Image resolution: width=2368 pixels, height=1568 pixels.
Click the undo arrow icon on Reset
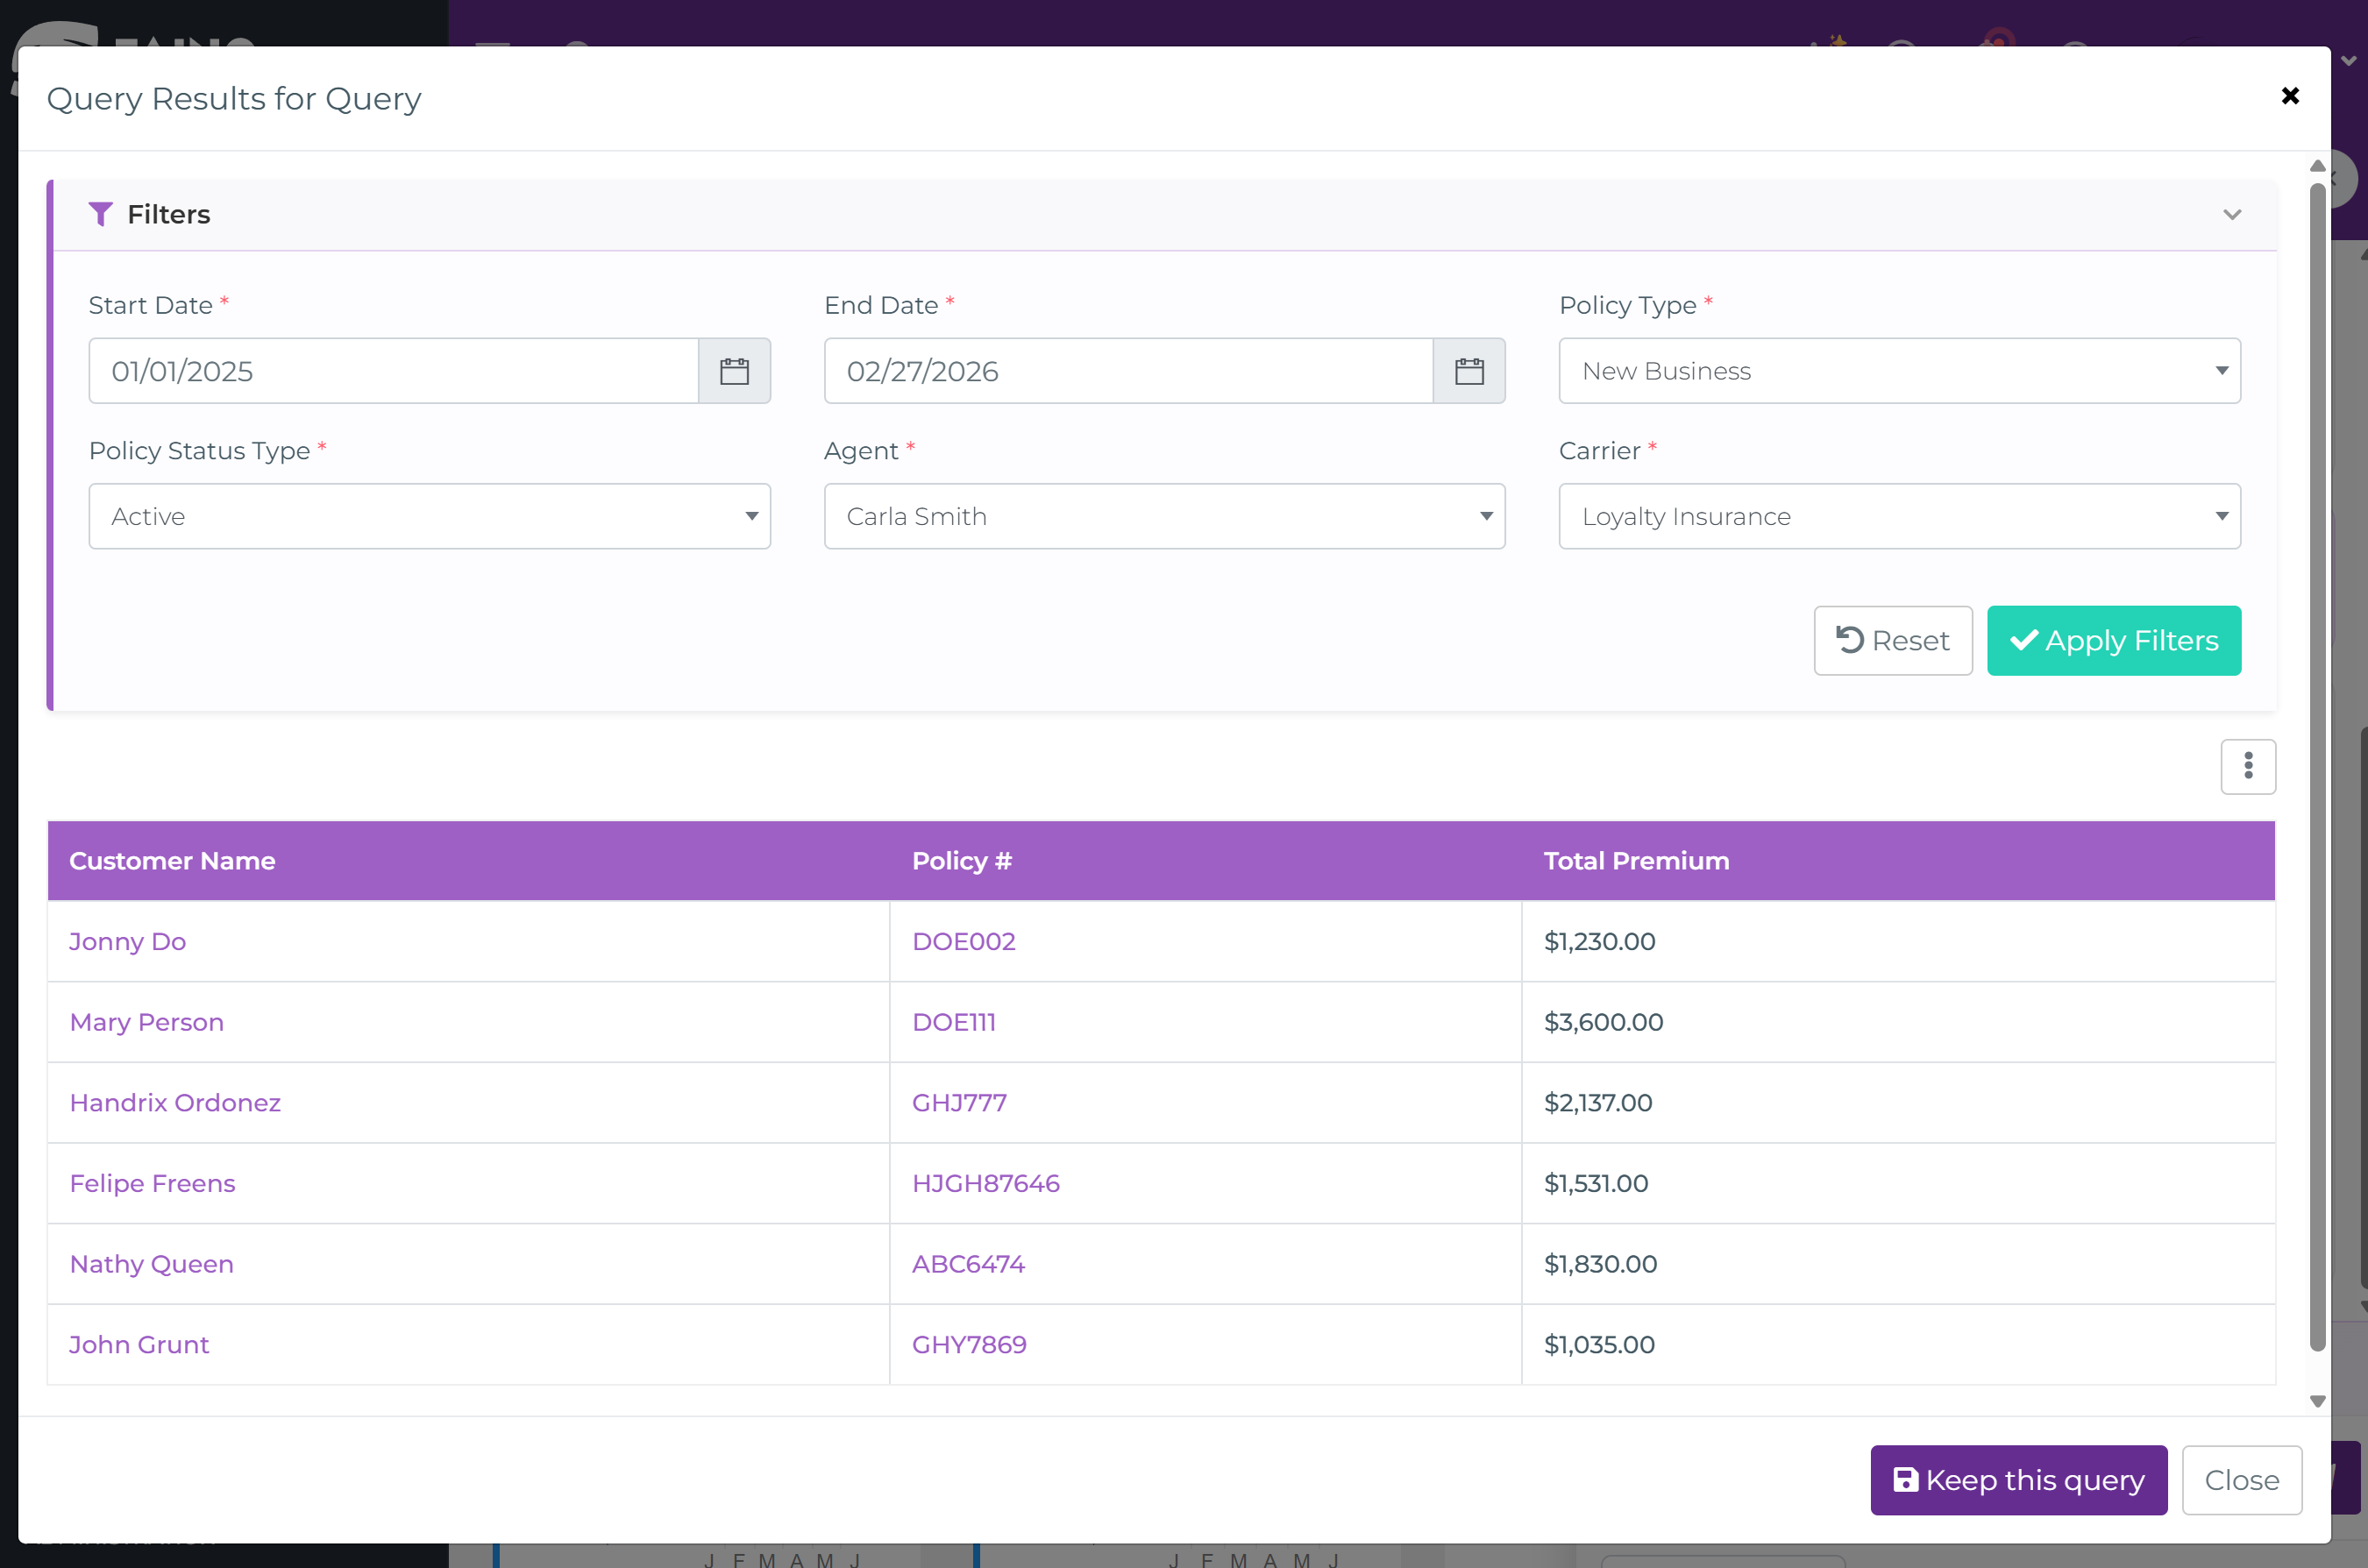[1851, 639]
